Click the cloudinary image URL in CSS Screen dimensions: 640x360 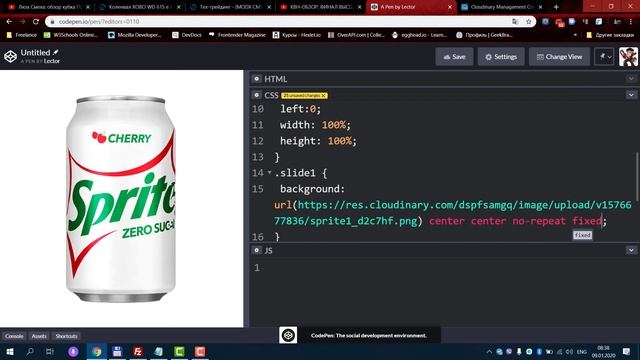click(452, 213)
